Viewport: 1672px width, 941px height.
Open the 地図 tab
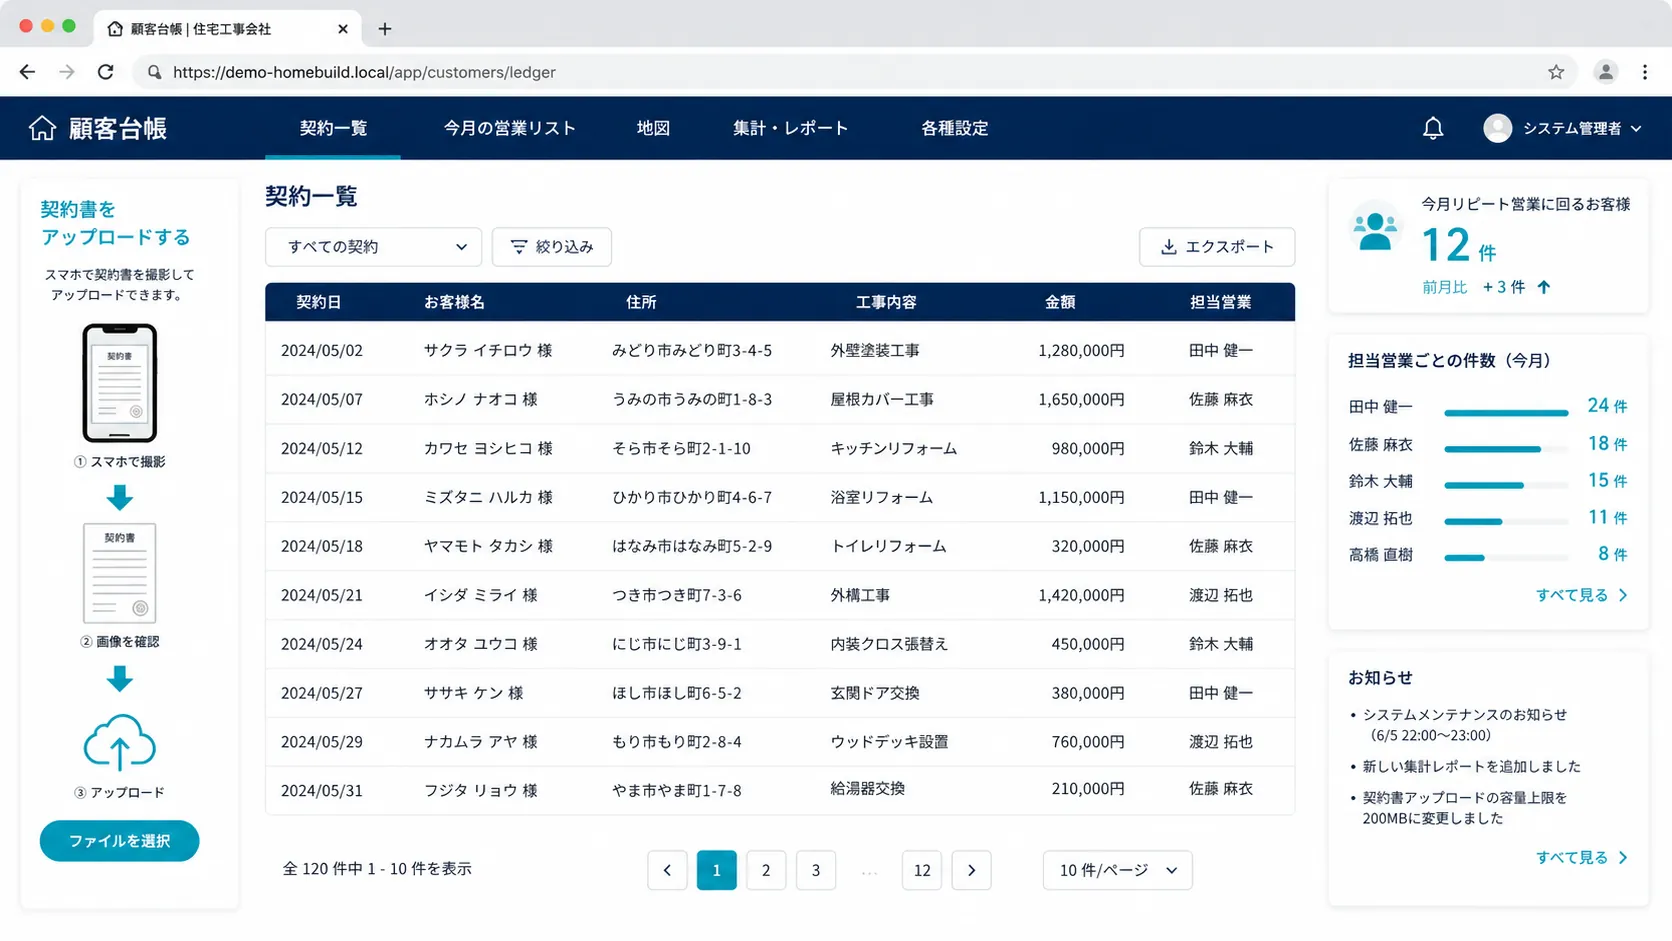point(653,128)
